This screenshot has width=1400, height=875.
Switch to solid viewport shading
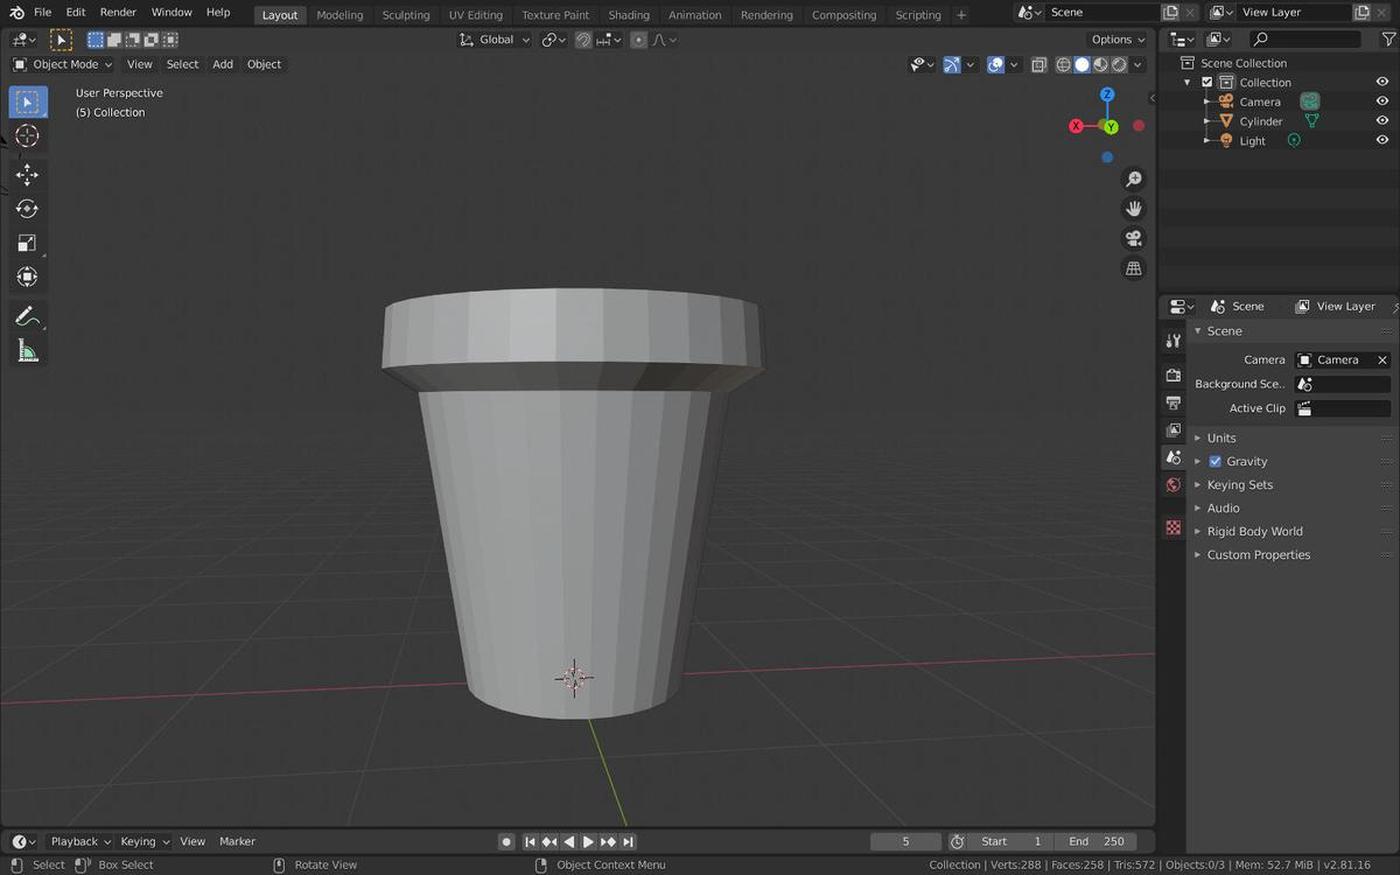pos(1082,64)
